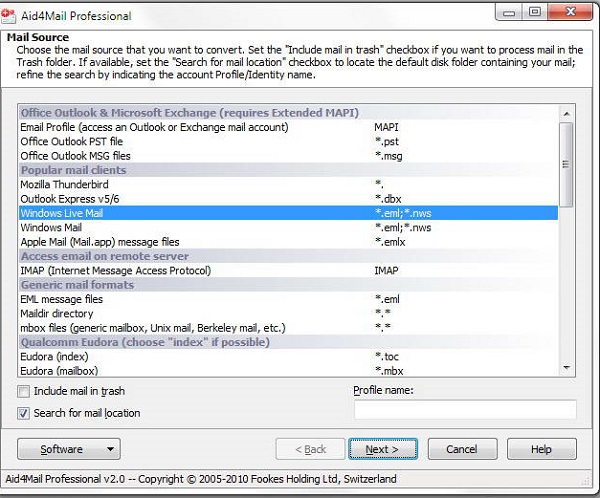The width and height of the screenshot is (600, 498).
Task: Click the Qualcomm Eudora group header
Action: (x=289, y=342)
